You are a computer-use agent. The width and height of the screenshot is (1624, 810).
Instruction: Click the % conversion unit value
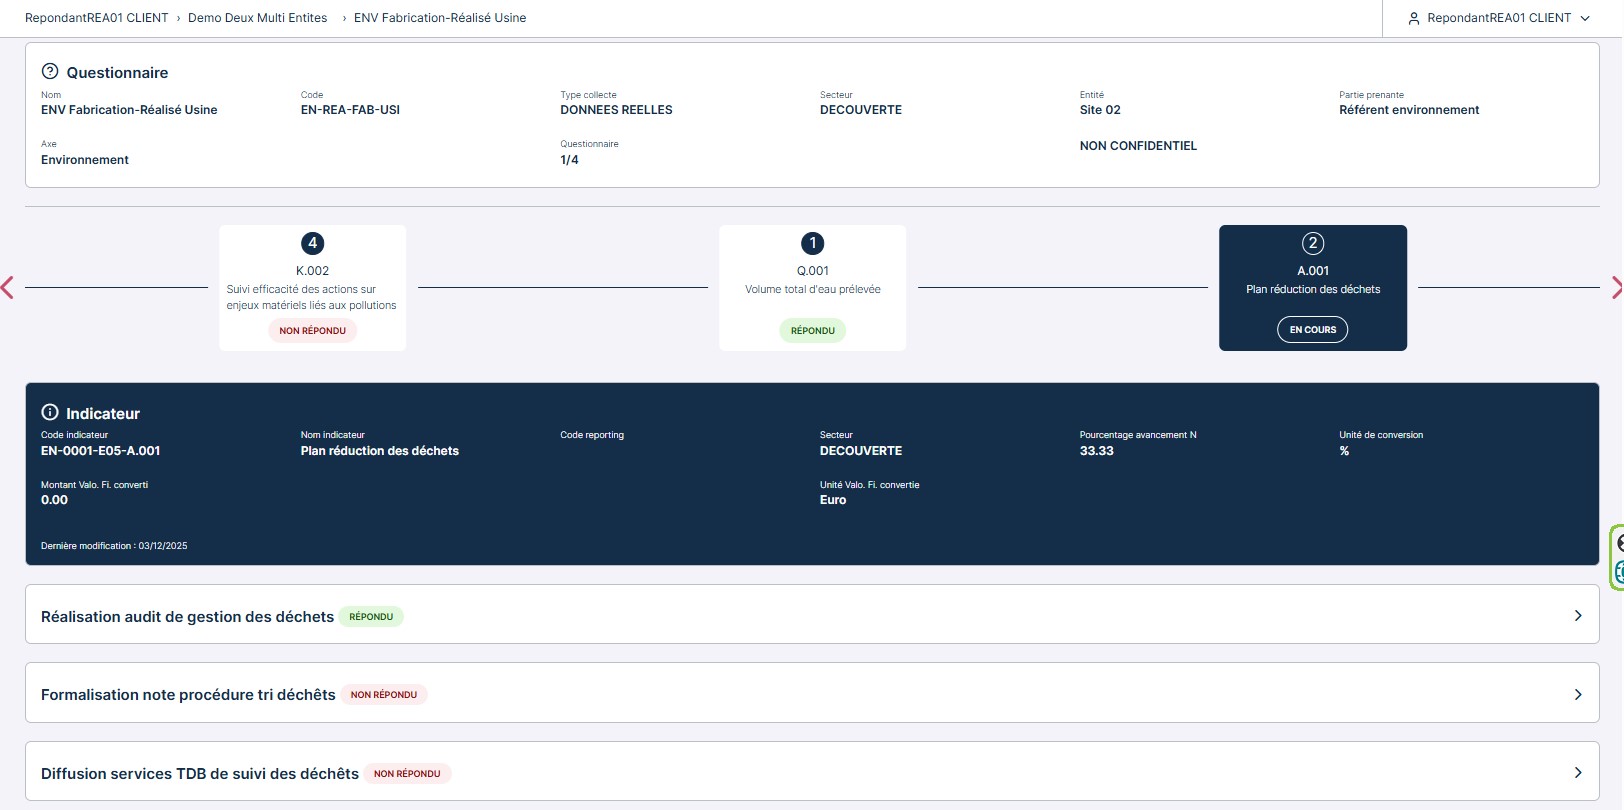[x=1344, y=451]
